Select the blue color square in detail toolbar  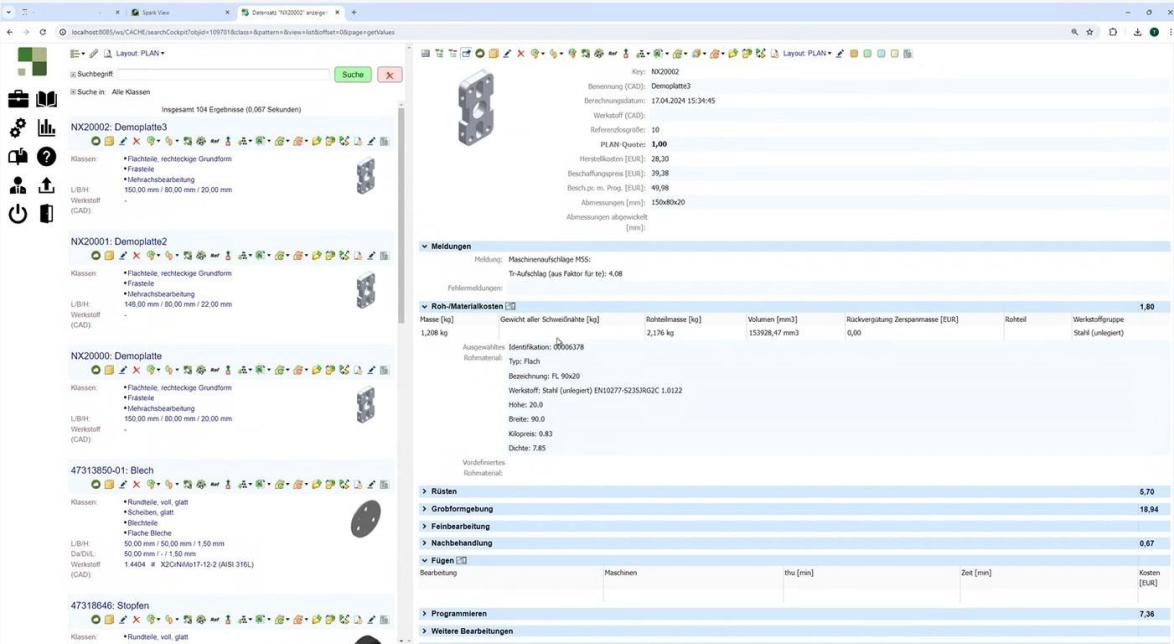(880, 53)
